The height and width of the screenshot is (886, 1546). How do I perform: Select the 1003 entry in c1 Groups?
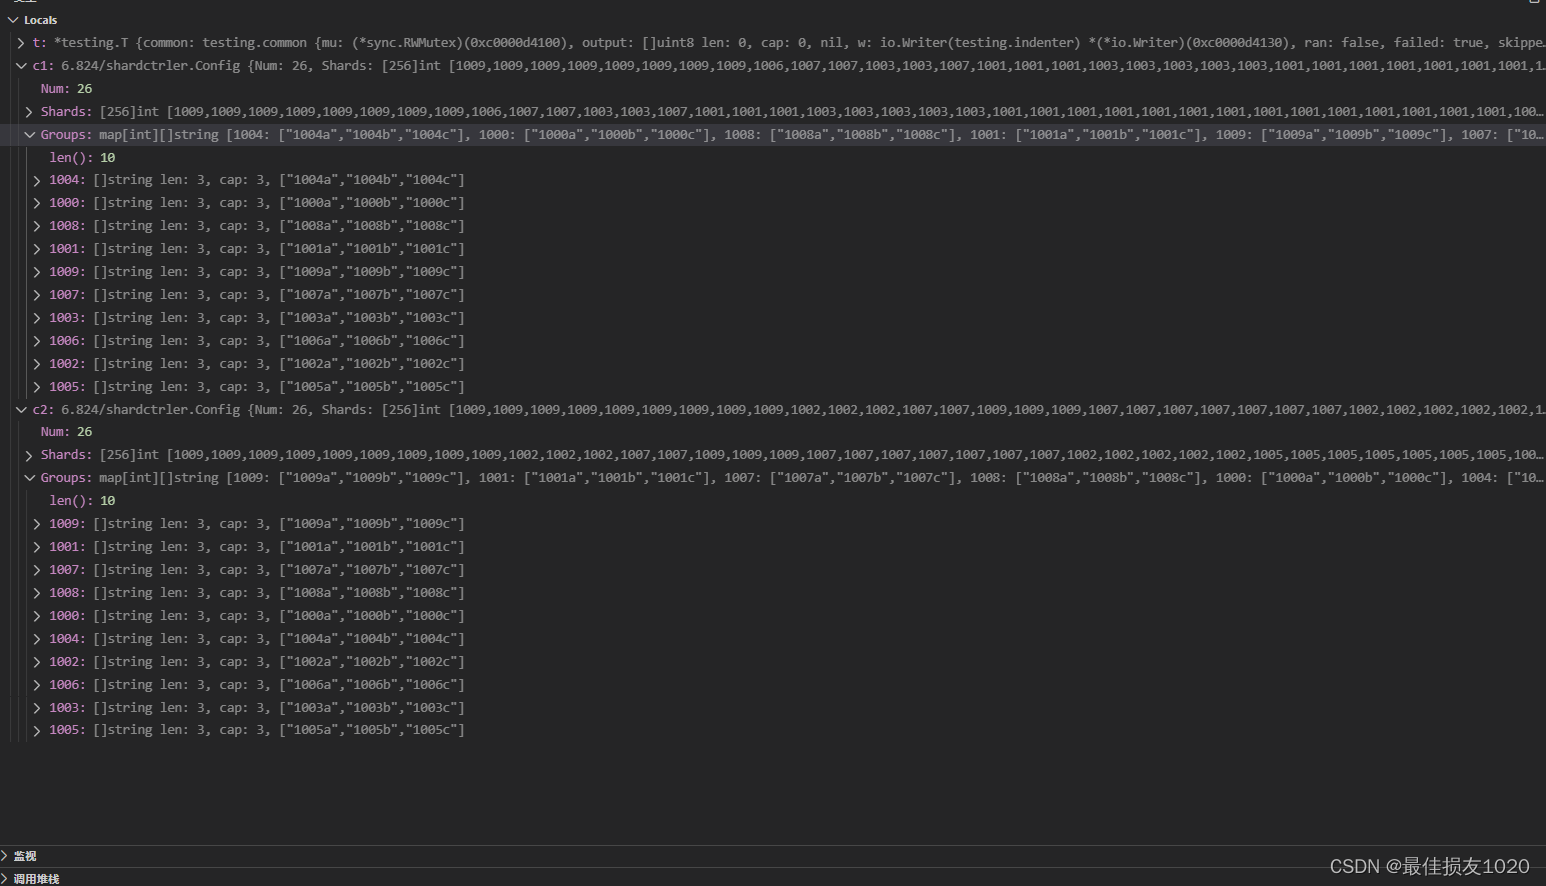click(773, 318)
